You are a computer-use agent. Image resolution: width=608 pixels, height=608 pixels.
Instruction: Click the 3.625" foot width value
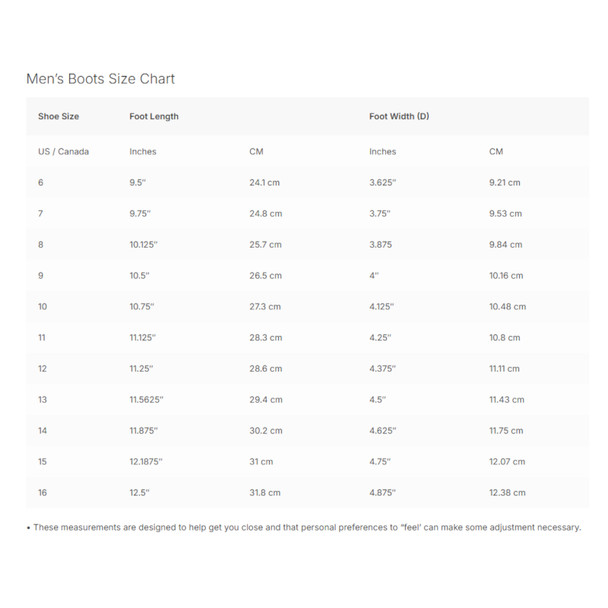point(383,183)
